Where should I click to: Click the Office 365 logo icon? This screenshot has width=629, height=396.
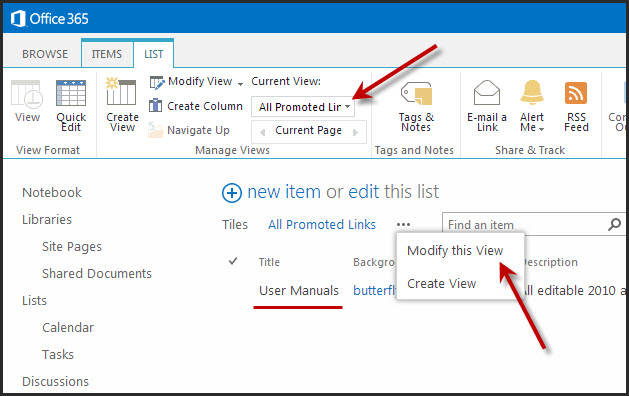pos(18,18)
